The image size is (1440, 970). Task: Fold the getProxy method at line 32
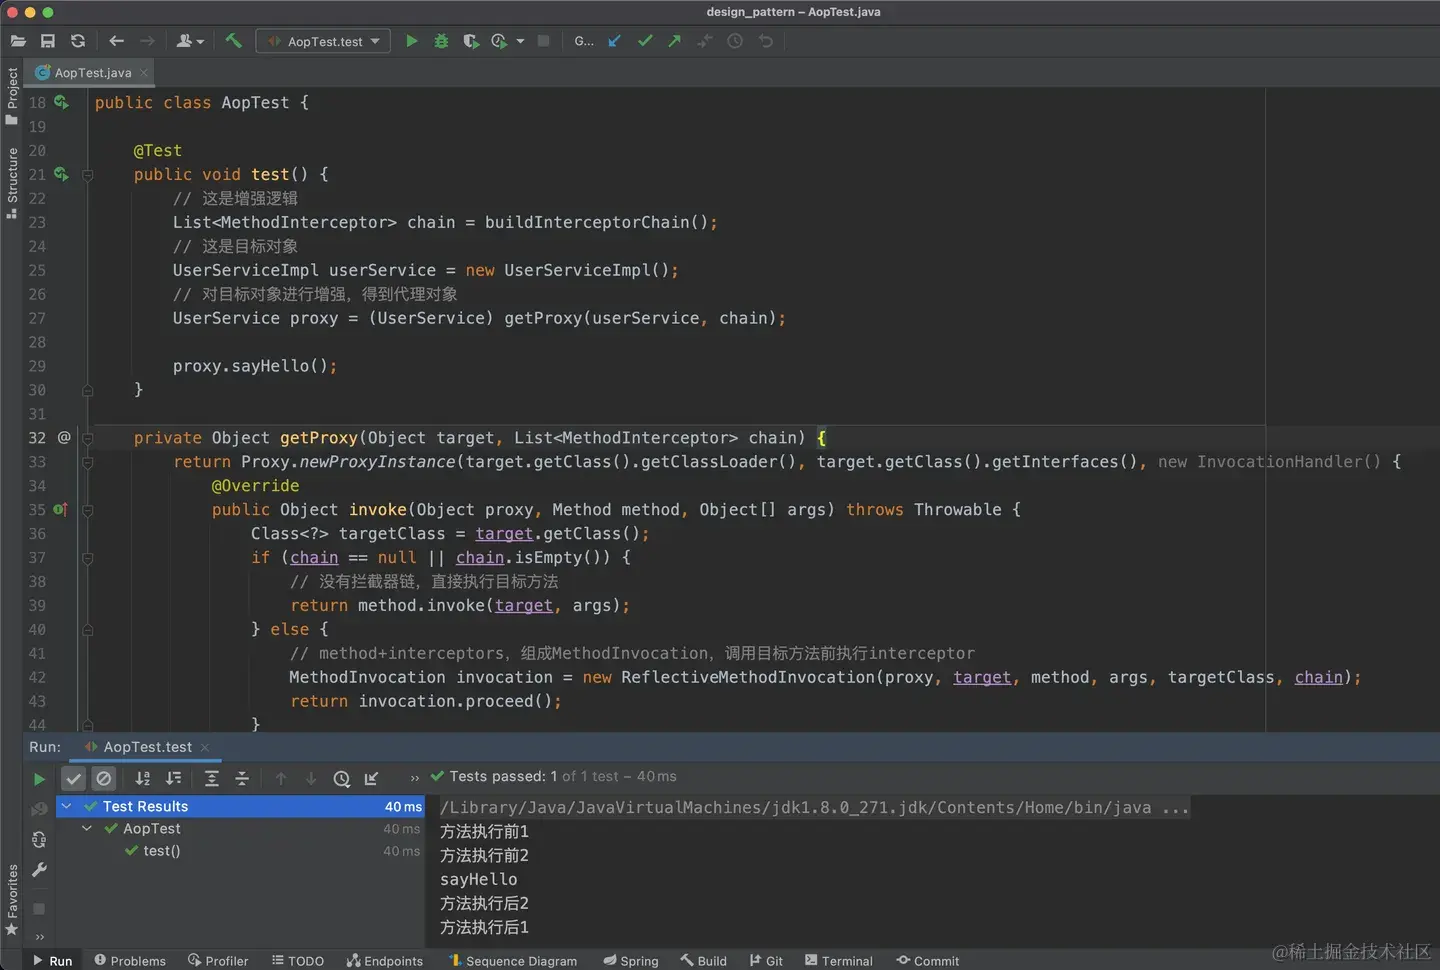click(88, 438)
